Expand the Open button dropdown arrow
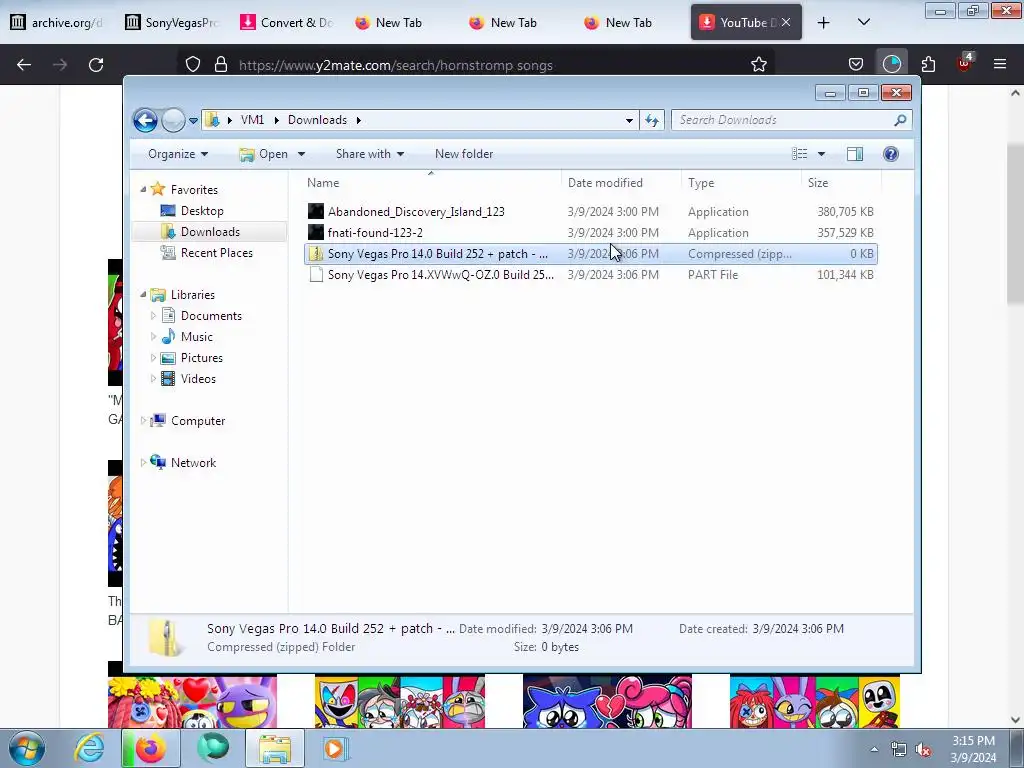The height and width of the screenshot is (768, 1024). 301,154
